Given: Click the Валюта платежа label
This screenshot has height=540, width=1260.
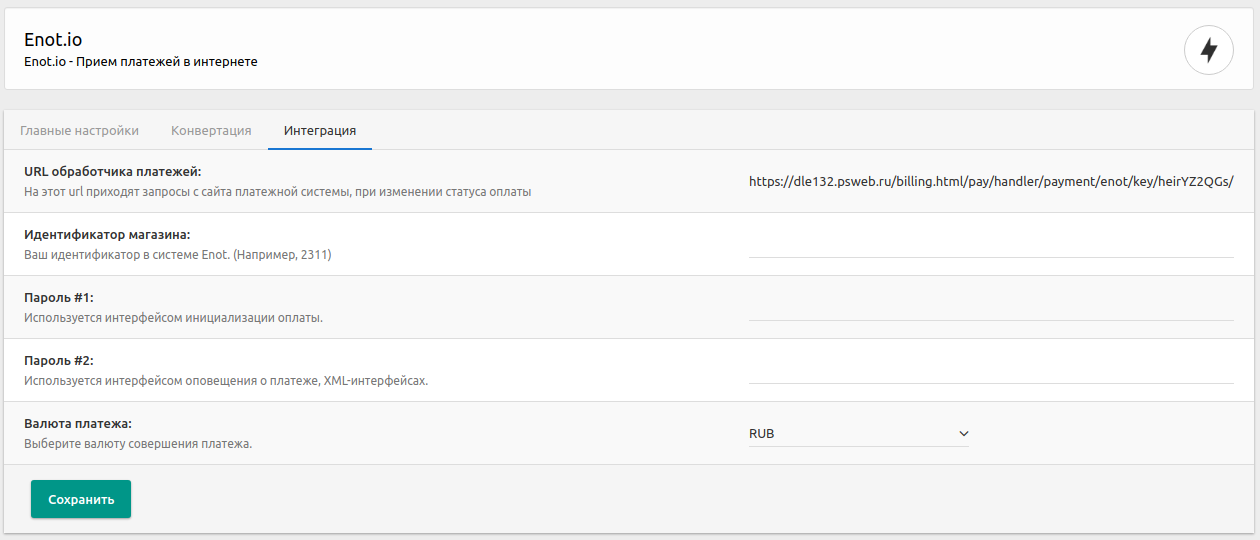Looking at the screenshot, I should [78, 424].
